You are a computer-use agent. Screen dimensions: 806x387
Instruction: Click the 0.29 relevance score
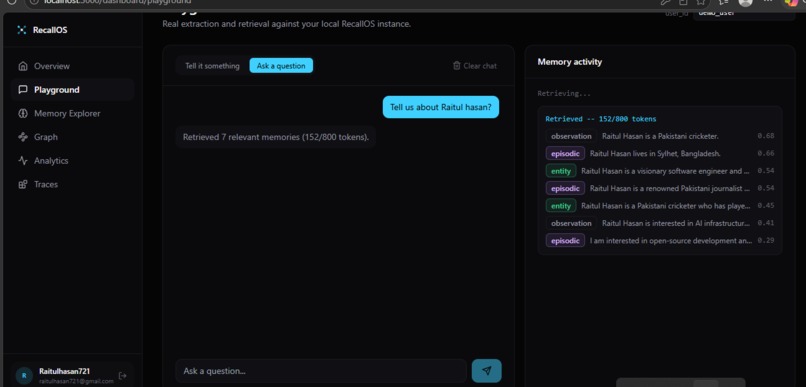[x=765, y=241]
